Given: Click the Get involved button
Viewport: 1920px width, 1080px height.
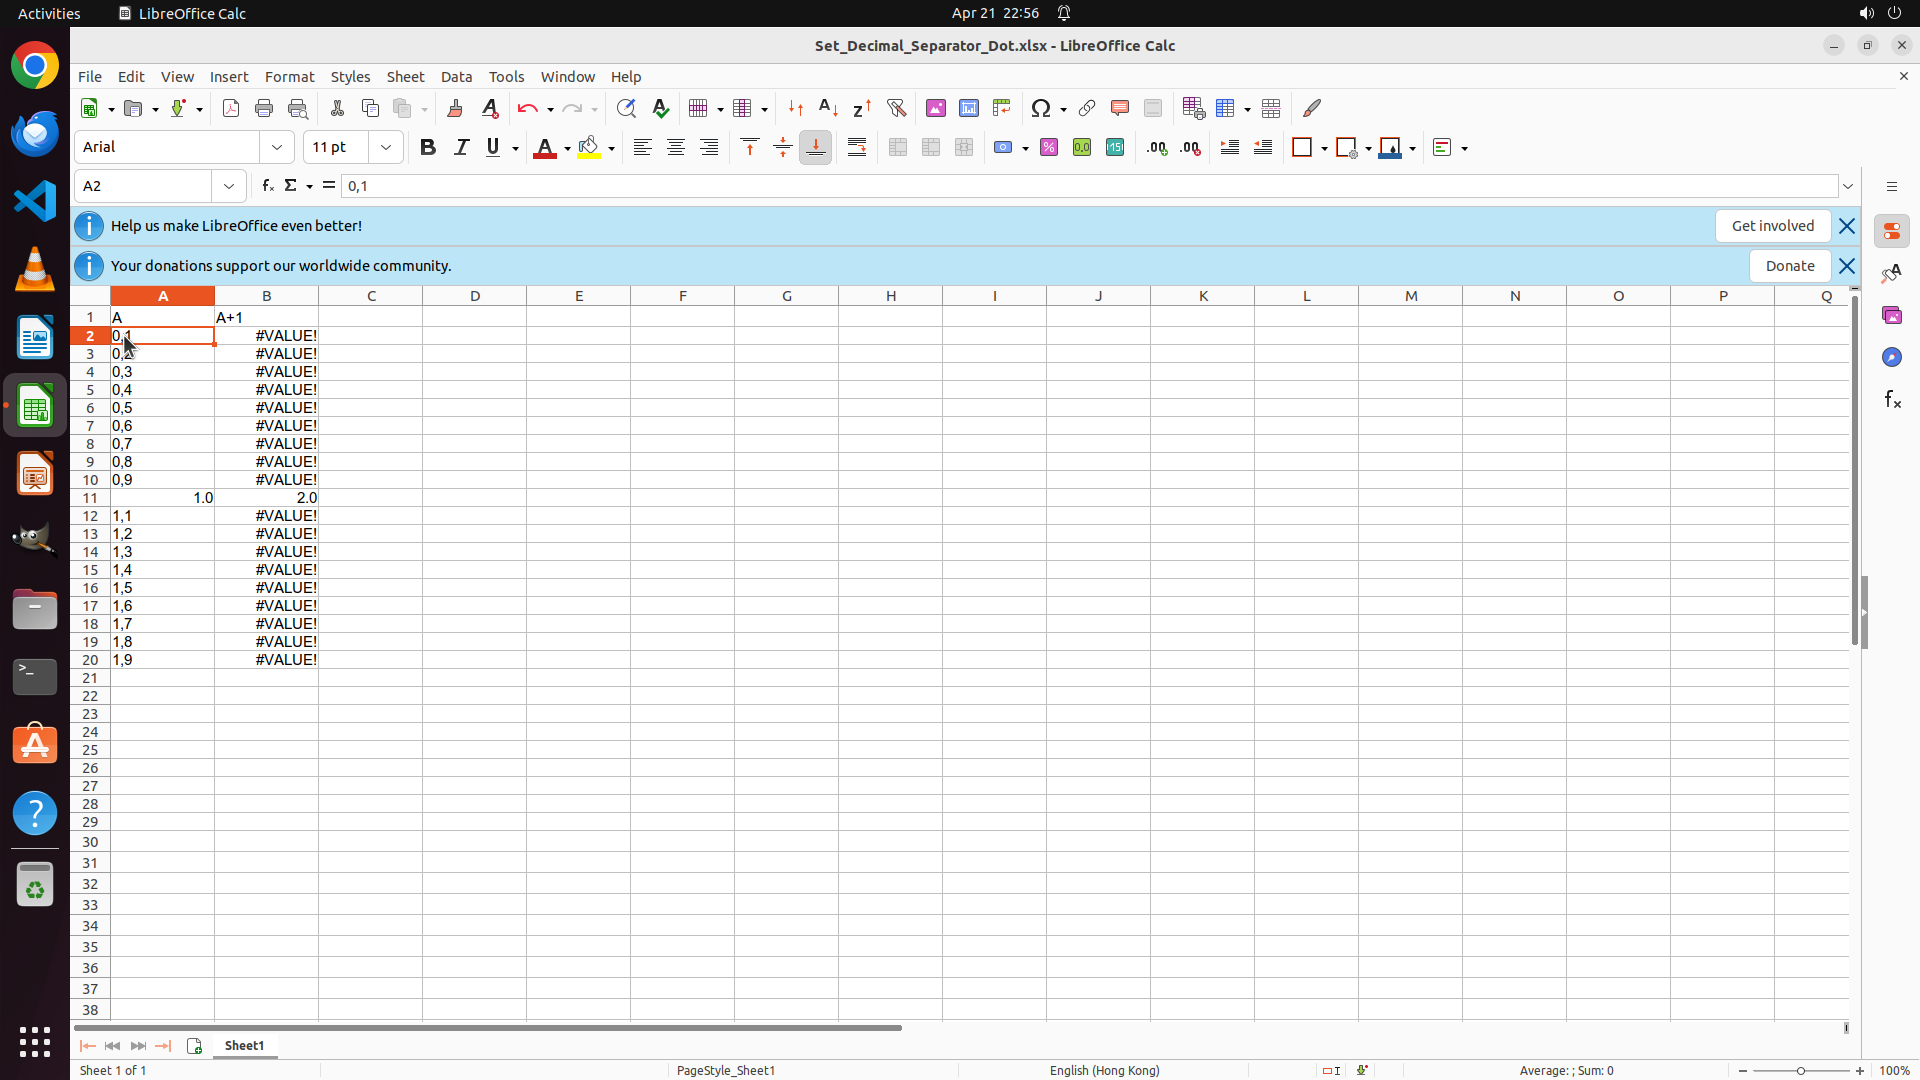Looking at the screenshot, I should click(1772, 226).
